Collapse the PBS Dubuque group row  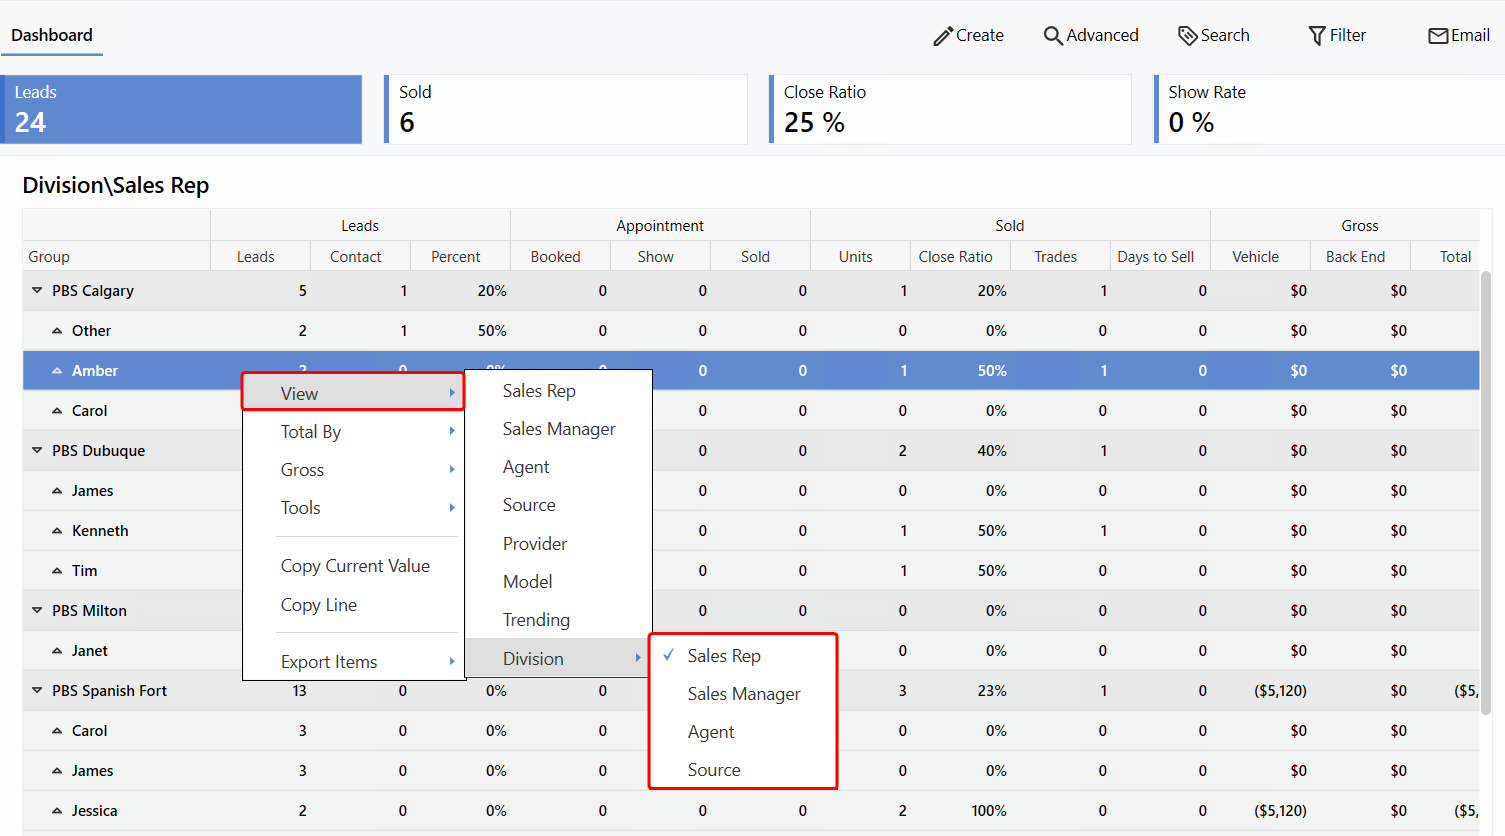(37, 451)
